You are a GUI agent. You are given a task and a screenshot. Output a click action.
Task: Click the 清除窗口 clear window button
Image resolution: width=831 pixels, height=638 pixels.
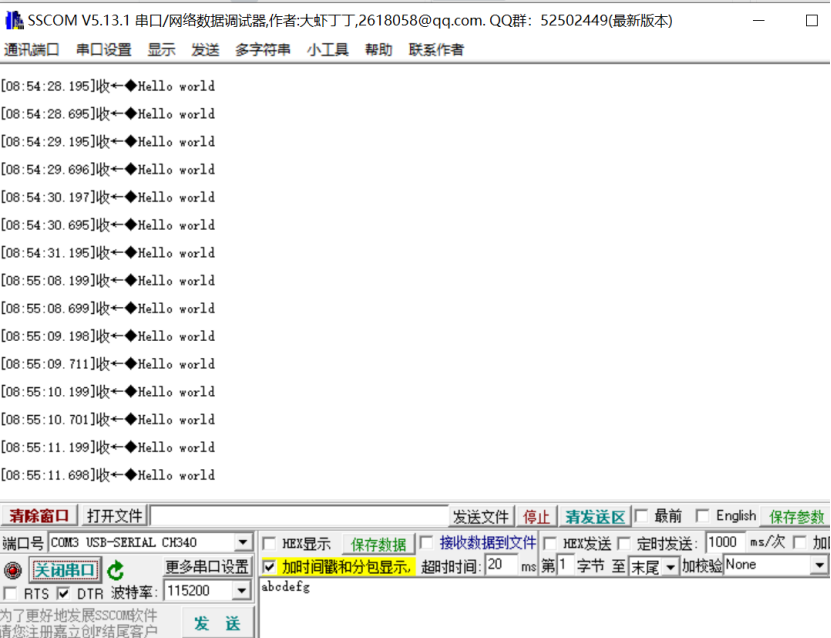pos(38,515)
